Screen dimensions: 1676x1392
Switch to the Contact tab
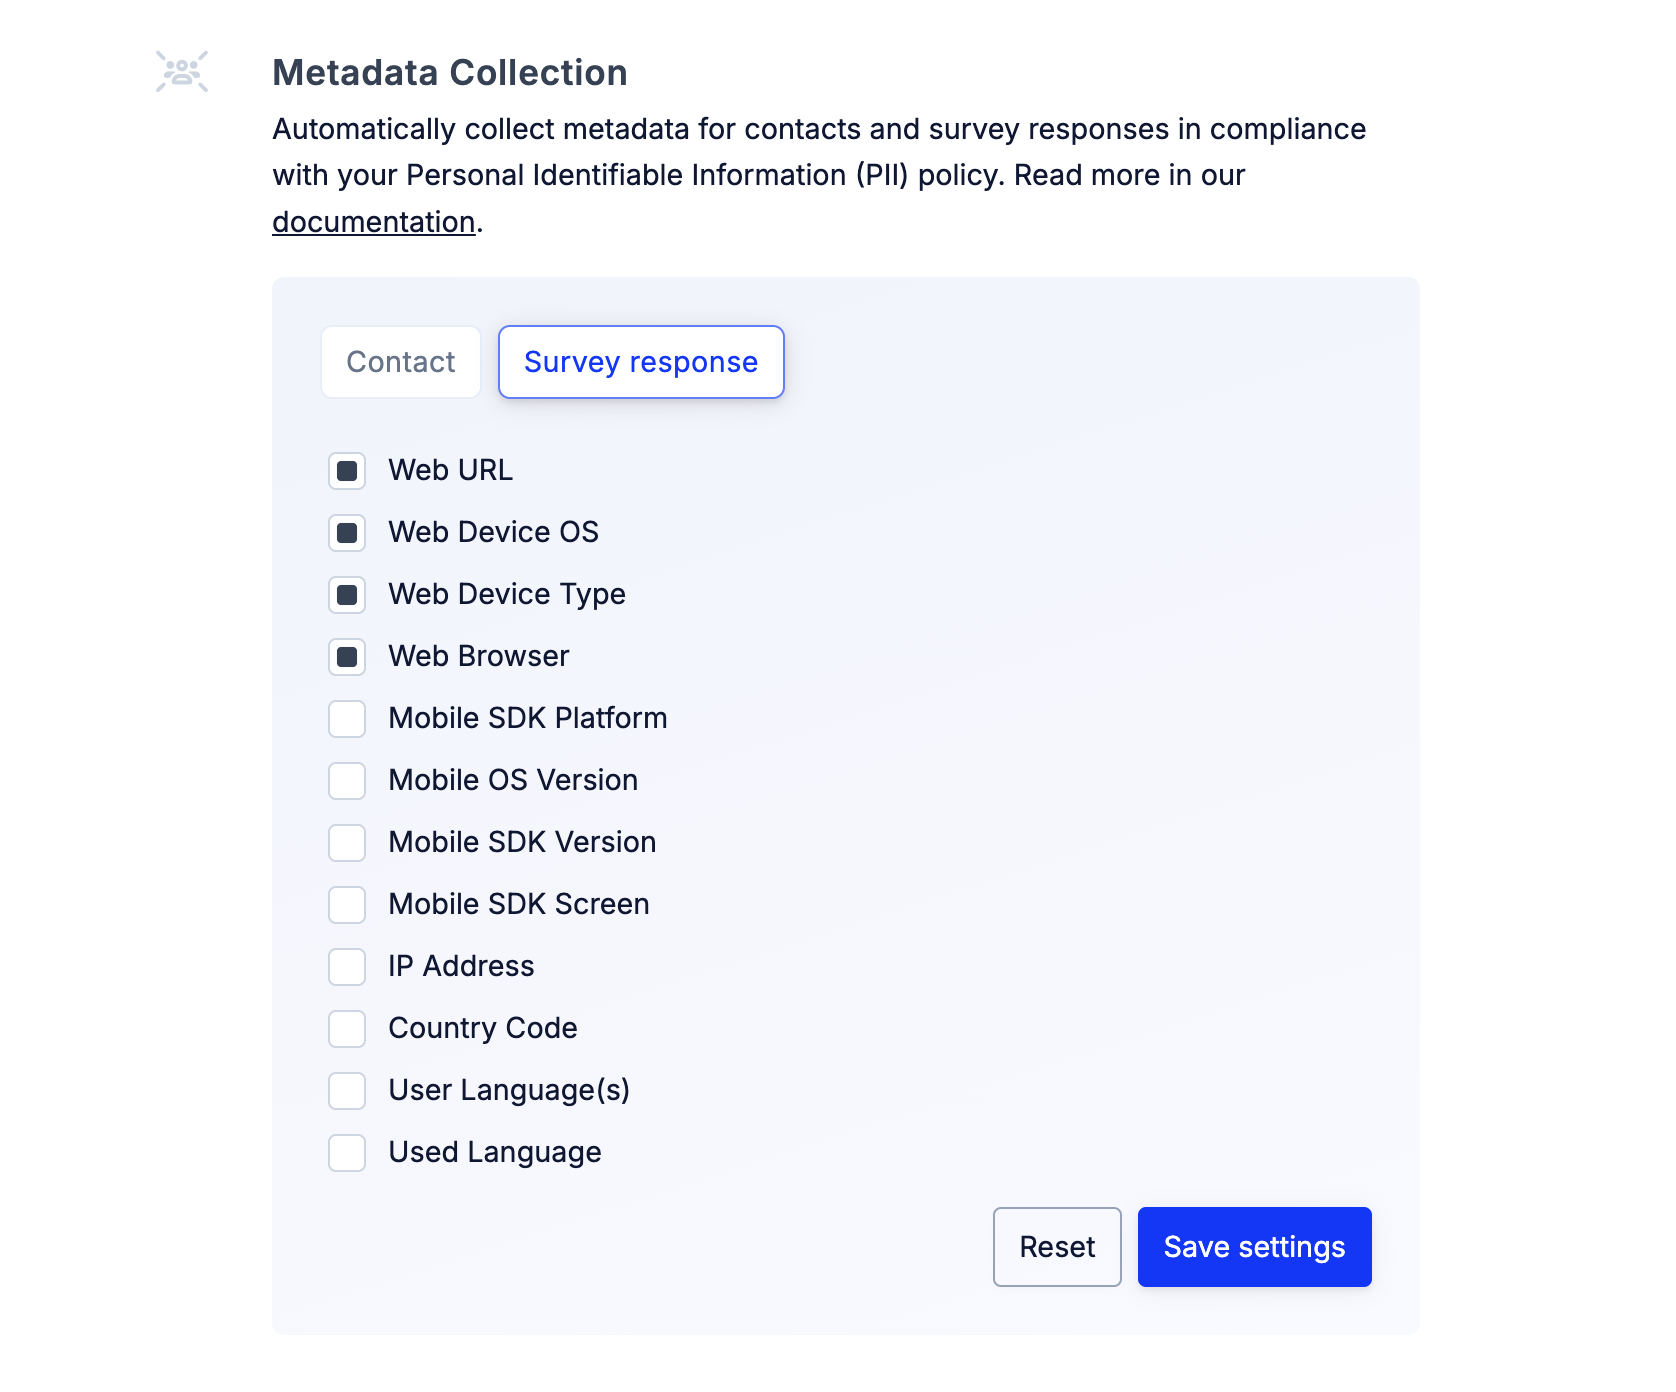coord(401,362)
